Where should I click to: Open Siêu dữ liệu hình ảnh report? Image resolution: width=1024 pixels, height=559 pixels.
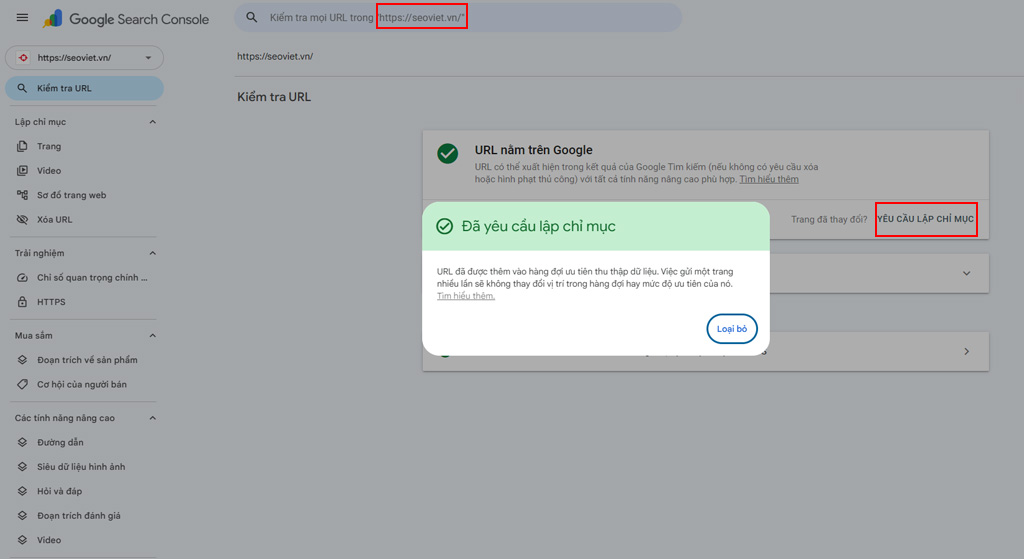pyautogui.click(x=81, y=467)
